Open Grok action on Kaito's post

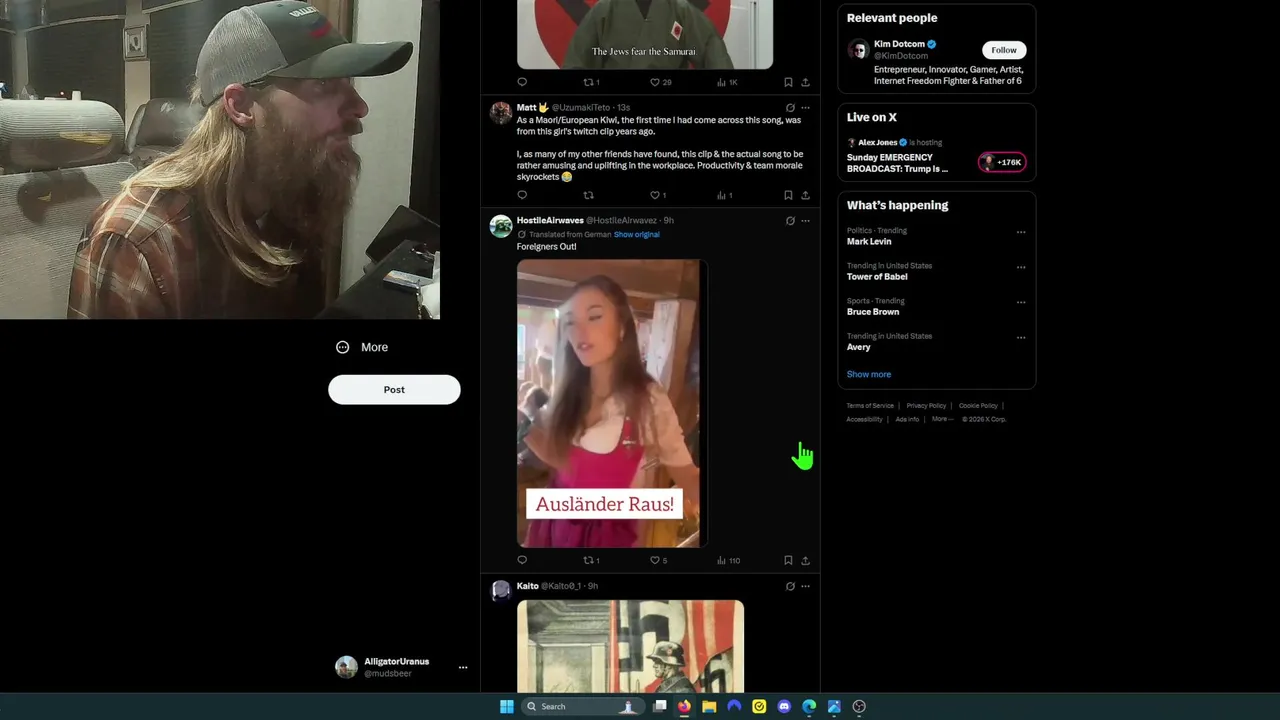[x=790, y=586]
